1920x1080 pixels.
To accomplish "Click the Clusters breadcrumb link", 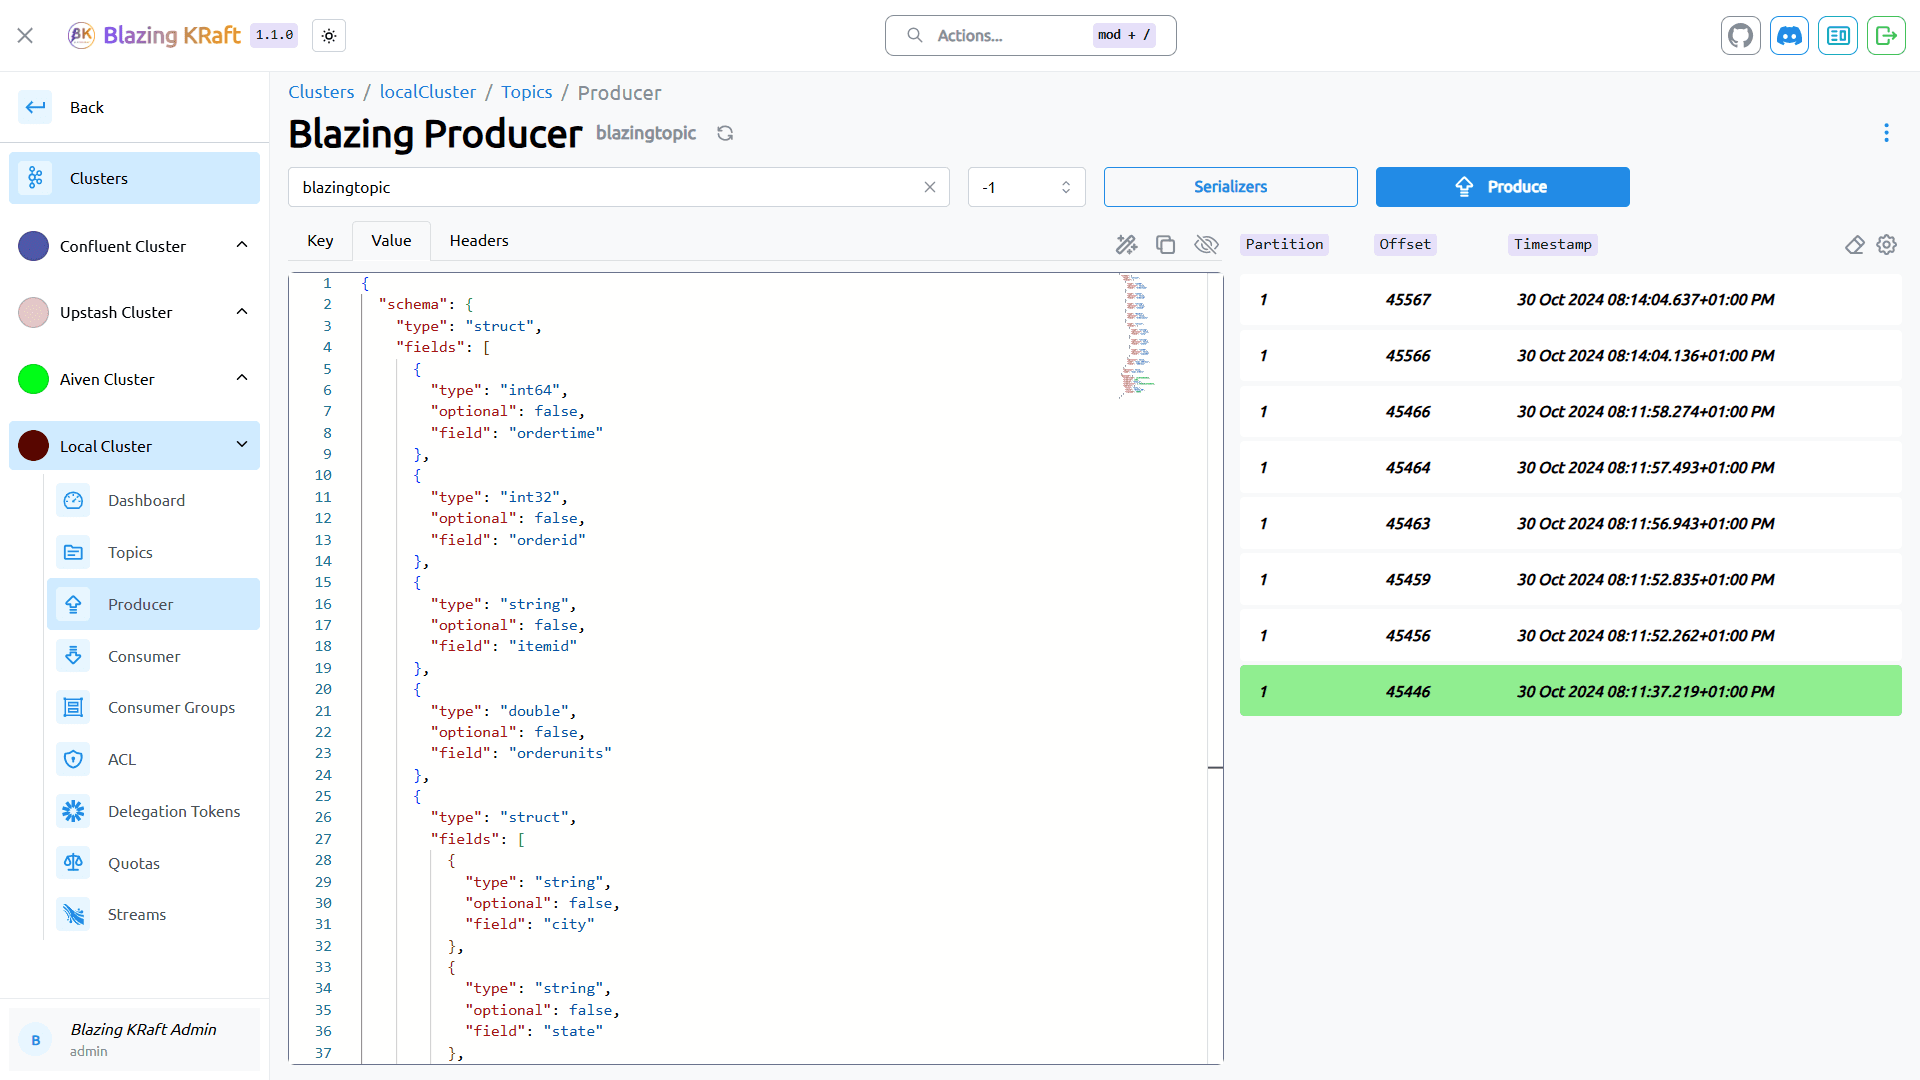I will (321, 92).
